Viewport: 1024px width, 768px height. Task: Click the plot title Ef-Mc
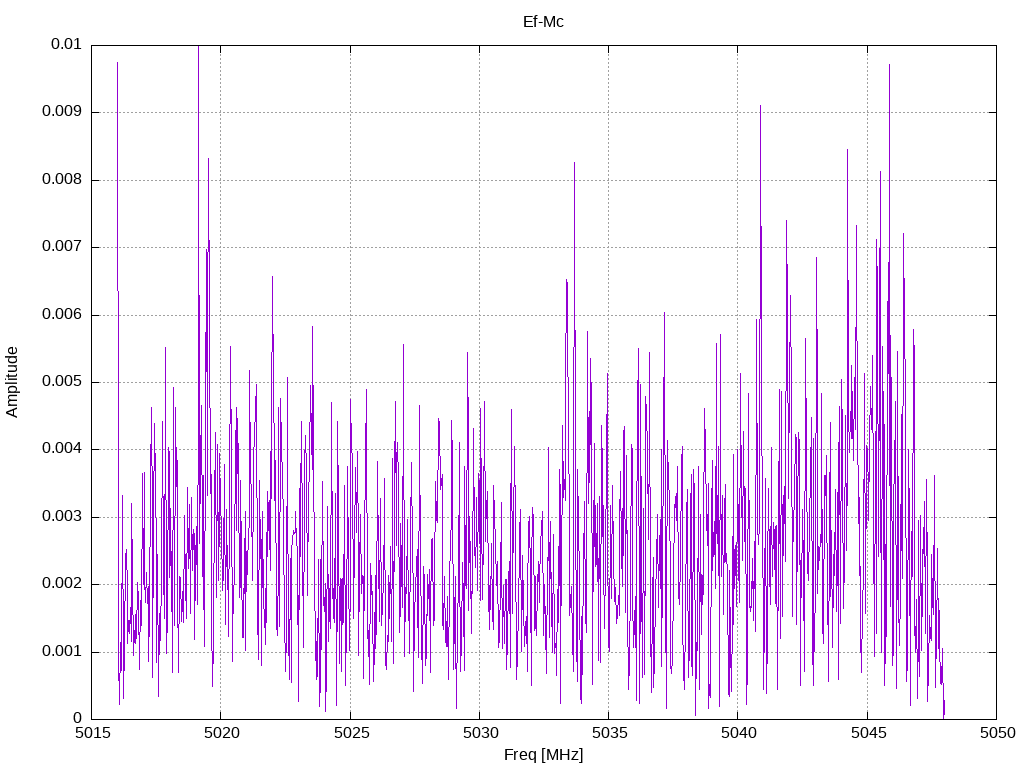coord(543,22)
